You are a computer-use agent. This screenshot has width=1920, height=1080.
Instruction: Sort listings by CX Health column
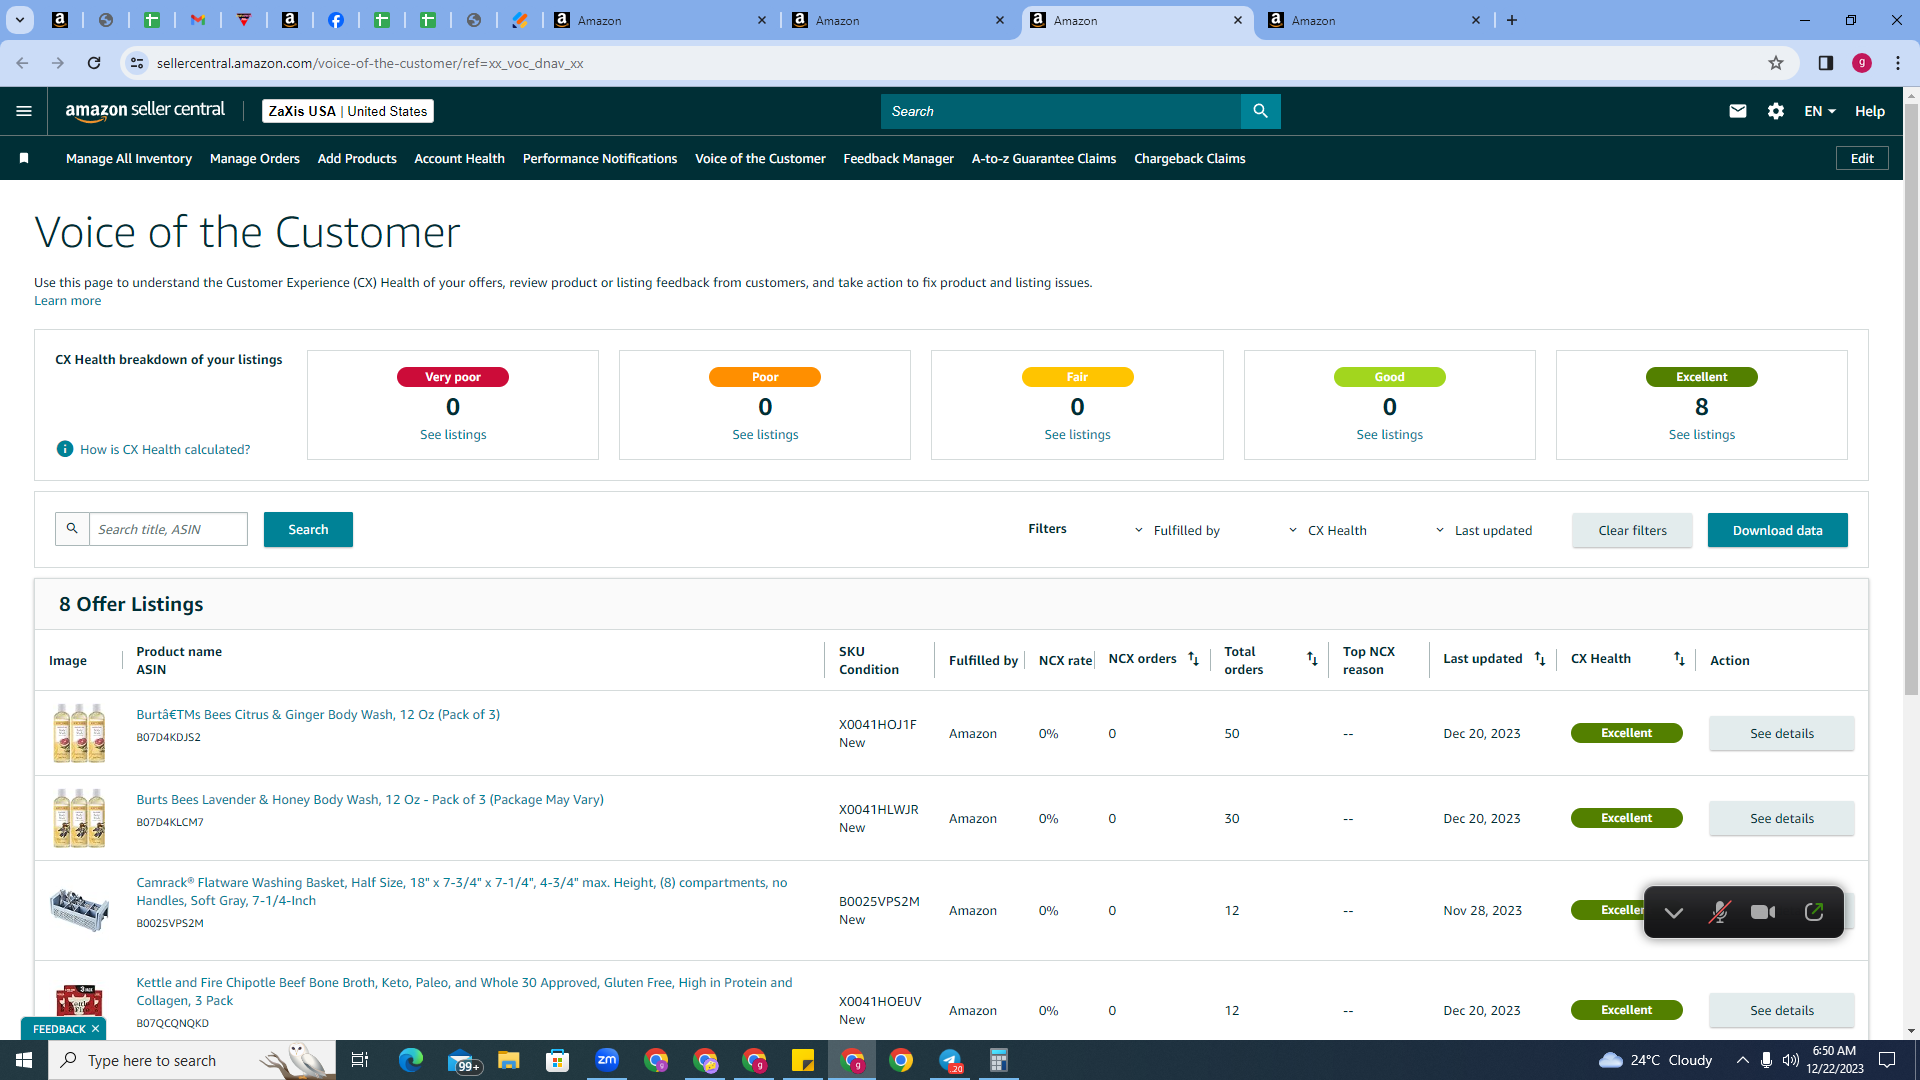click(x=1679, y=659)
